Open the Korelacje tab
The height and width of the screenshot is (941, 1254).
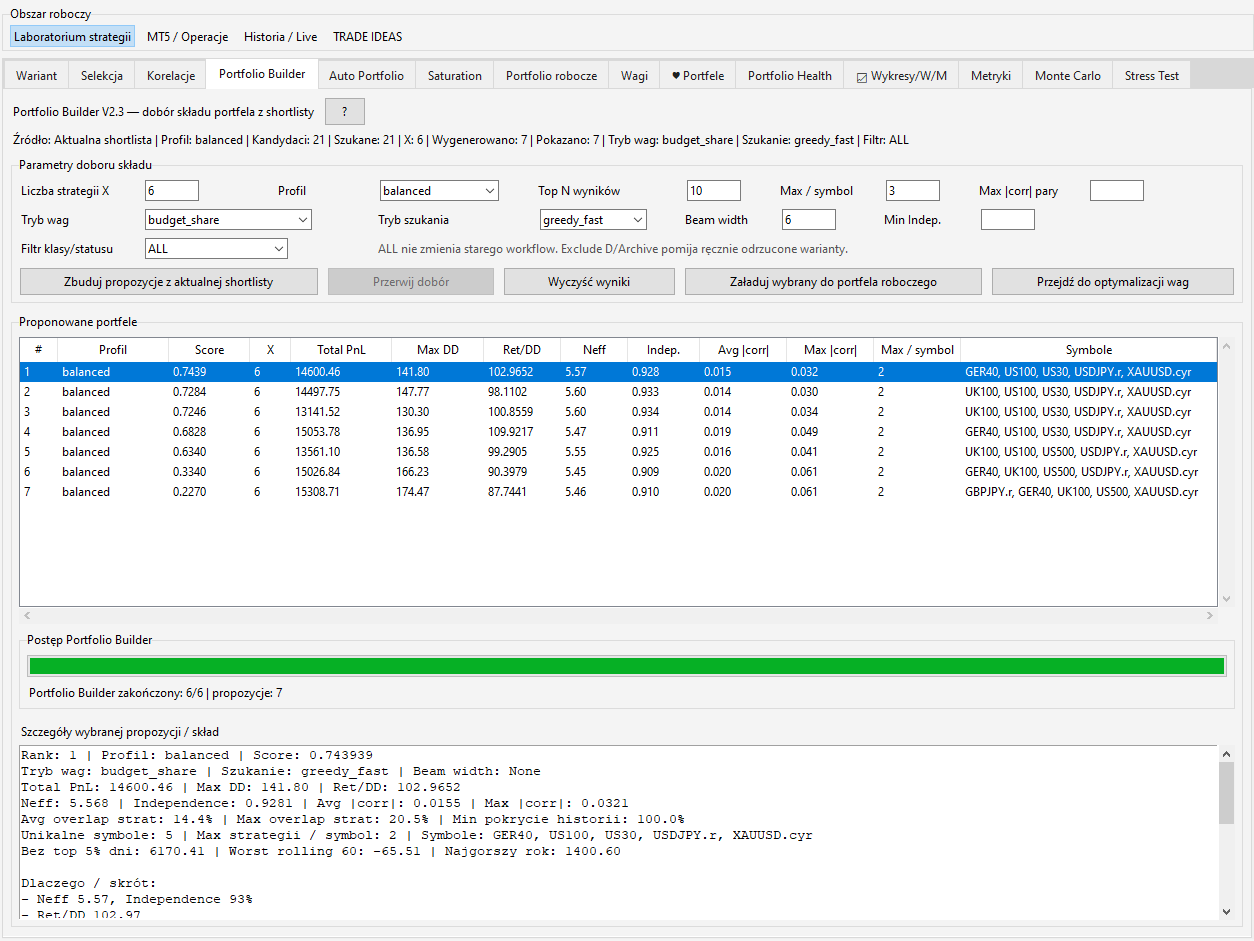(x=171, y=75)
